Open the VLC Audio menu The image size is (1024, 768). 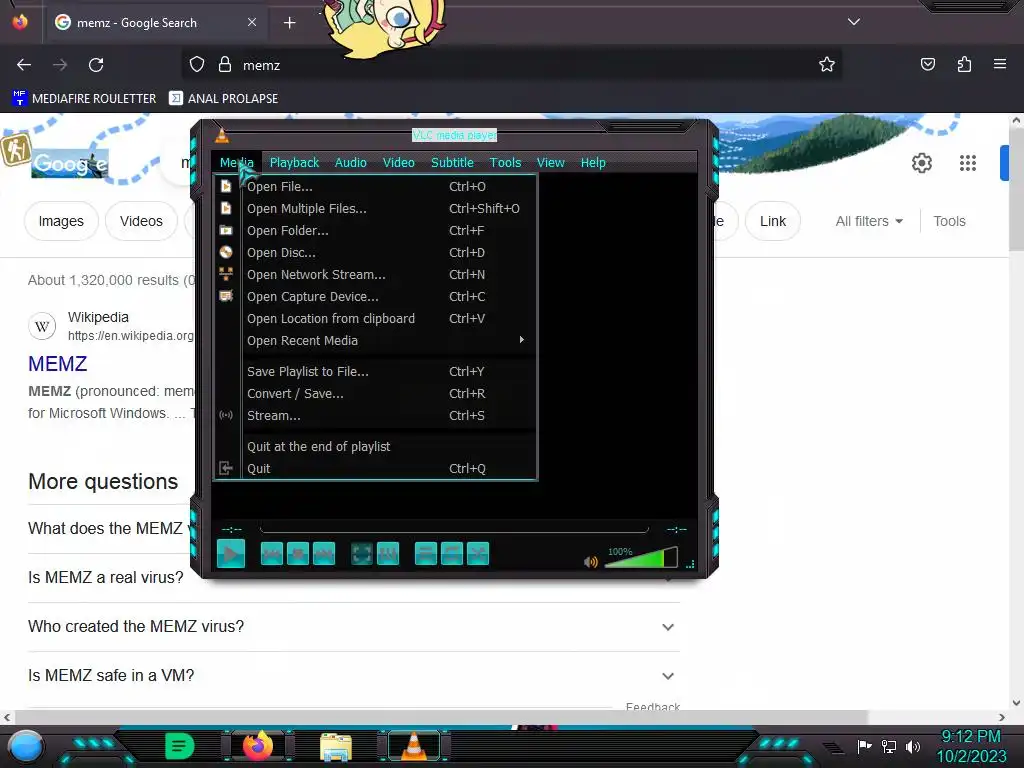click(x=351, y=163)
